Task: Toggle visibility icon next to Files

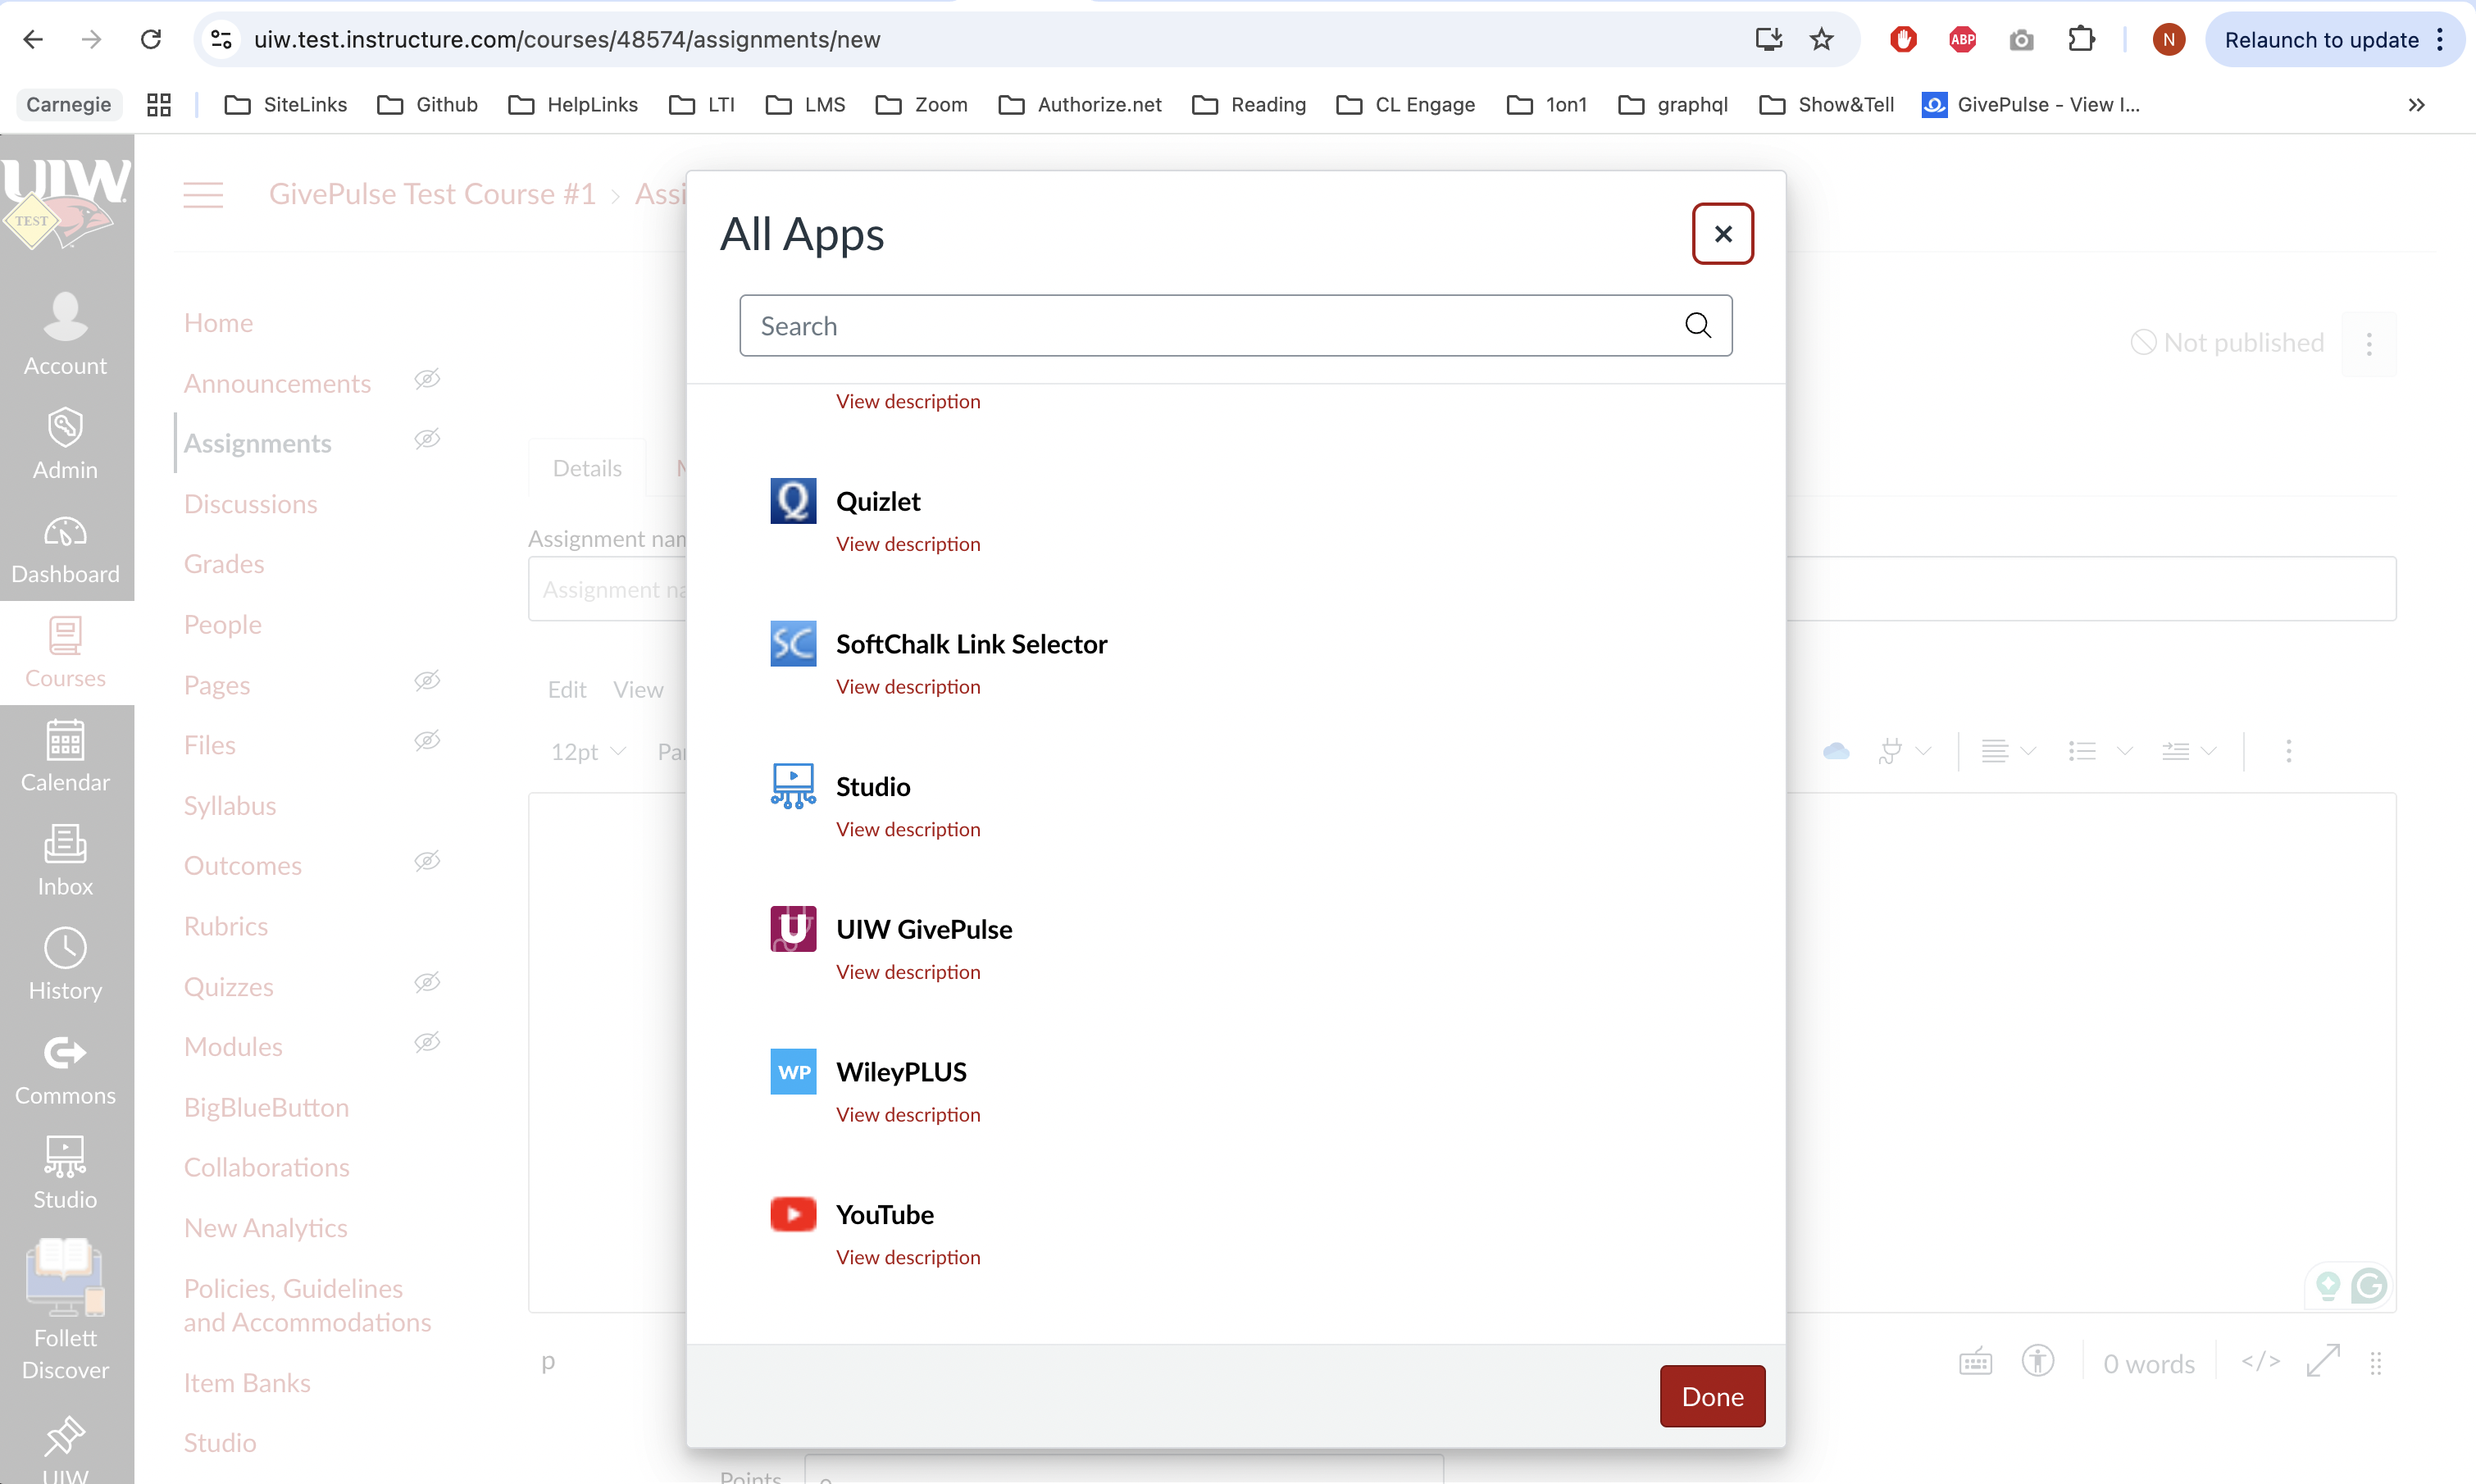Action: tap(427, 741)
